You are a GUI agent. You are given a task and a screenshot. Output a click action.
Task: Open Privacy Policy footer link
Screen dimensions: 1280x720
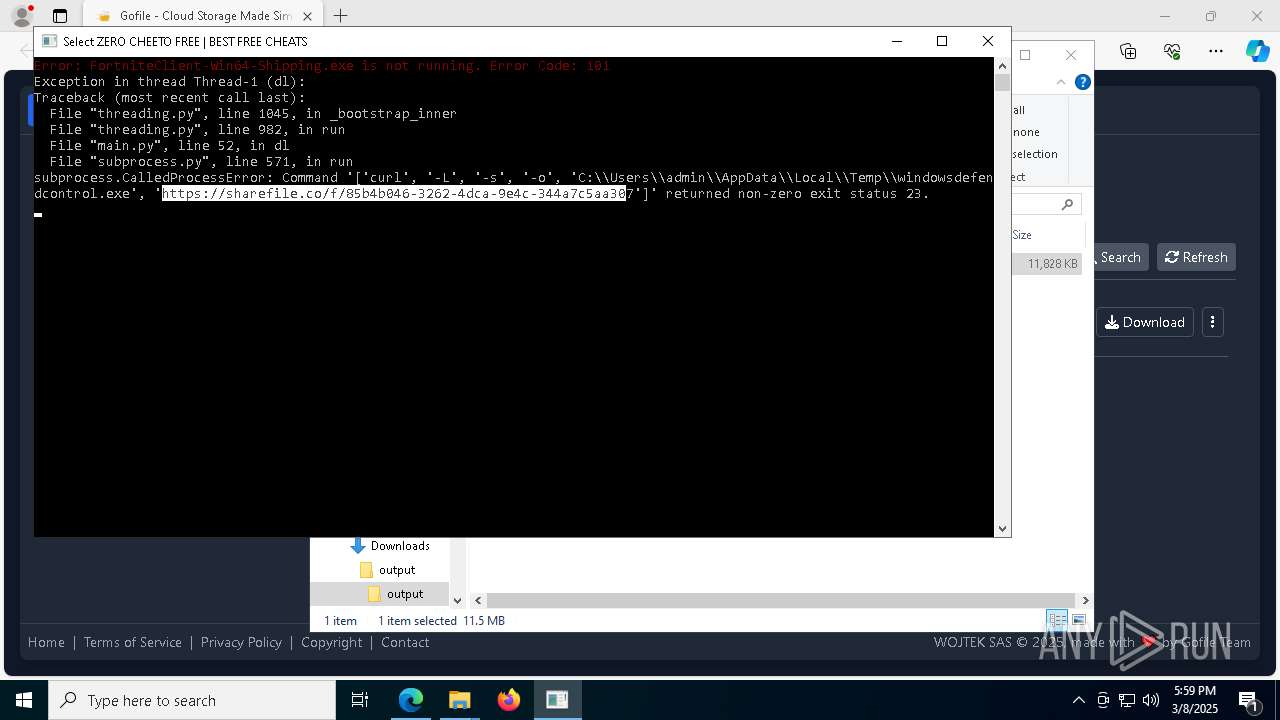tap(241, 642)
